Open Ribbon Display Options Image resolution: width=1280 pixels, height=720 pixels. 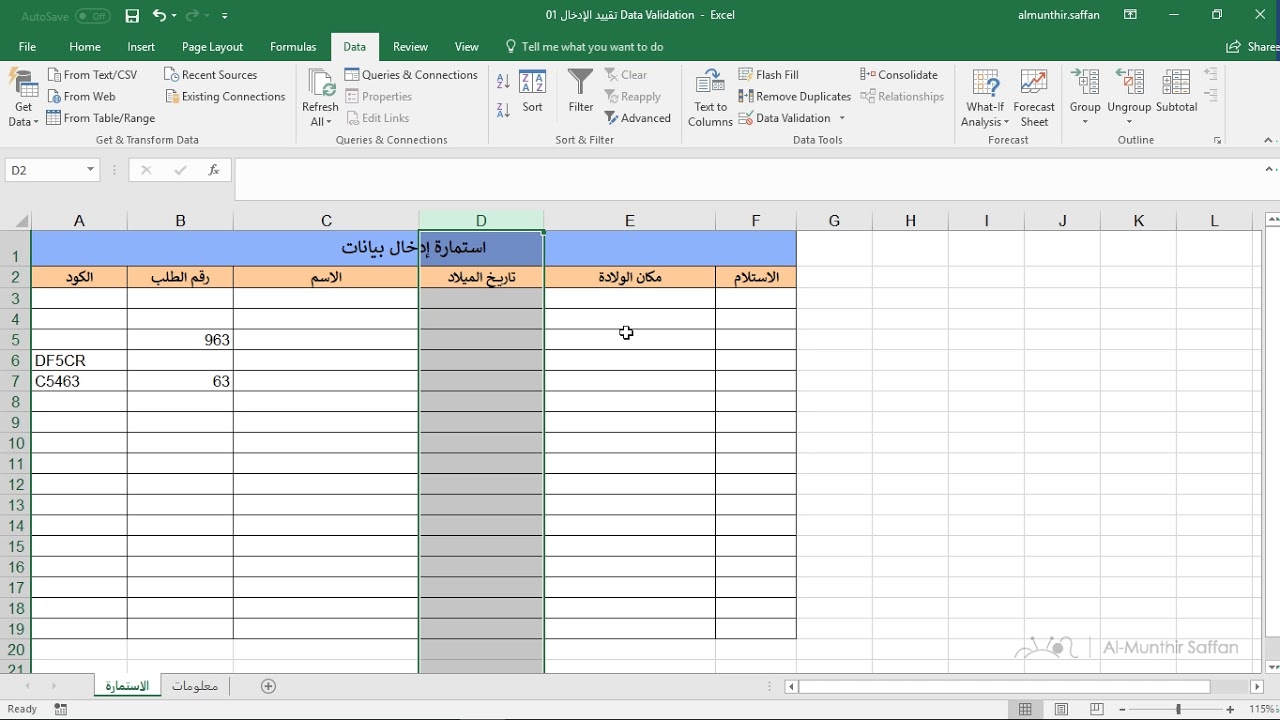click(1130, 15)
